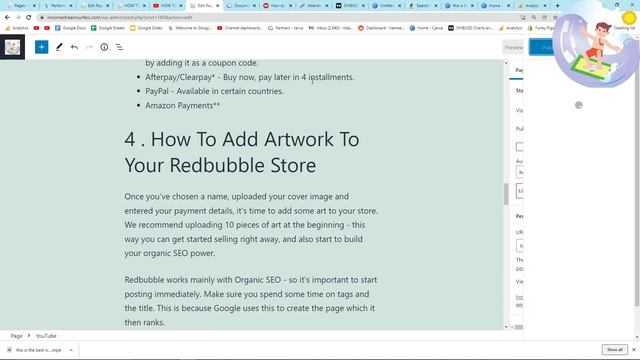This screenshot has width=640, height=360.
Task: Open the block inserter plus button
Action: point(41,47)
